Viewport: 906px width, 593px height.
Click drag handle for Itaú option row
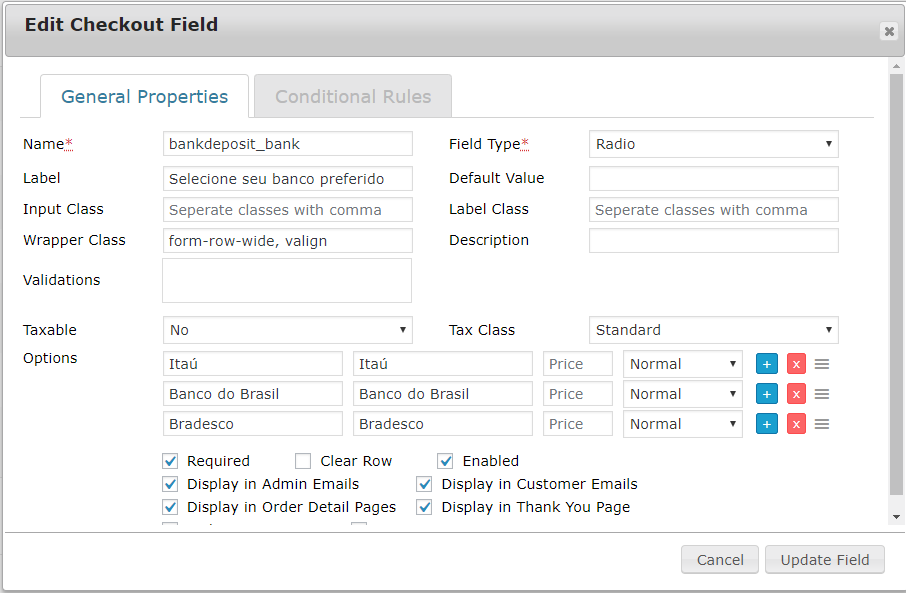coord(822,364)
